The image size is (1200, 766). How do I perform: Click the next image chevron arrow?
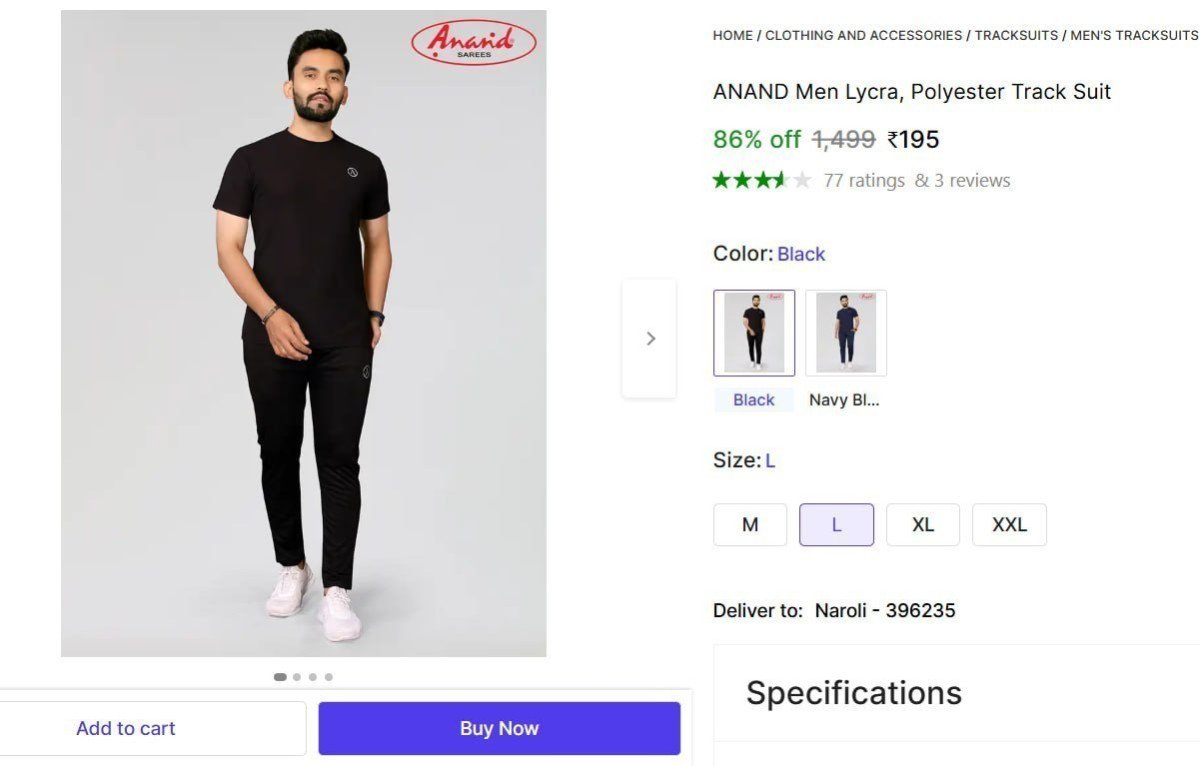click(x=650, y=339)
